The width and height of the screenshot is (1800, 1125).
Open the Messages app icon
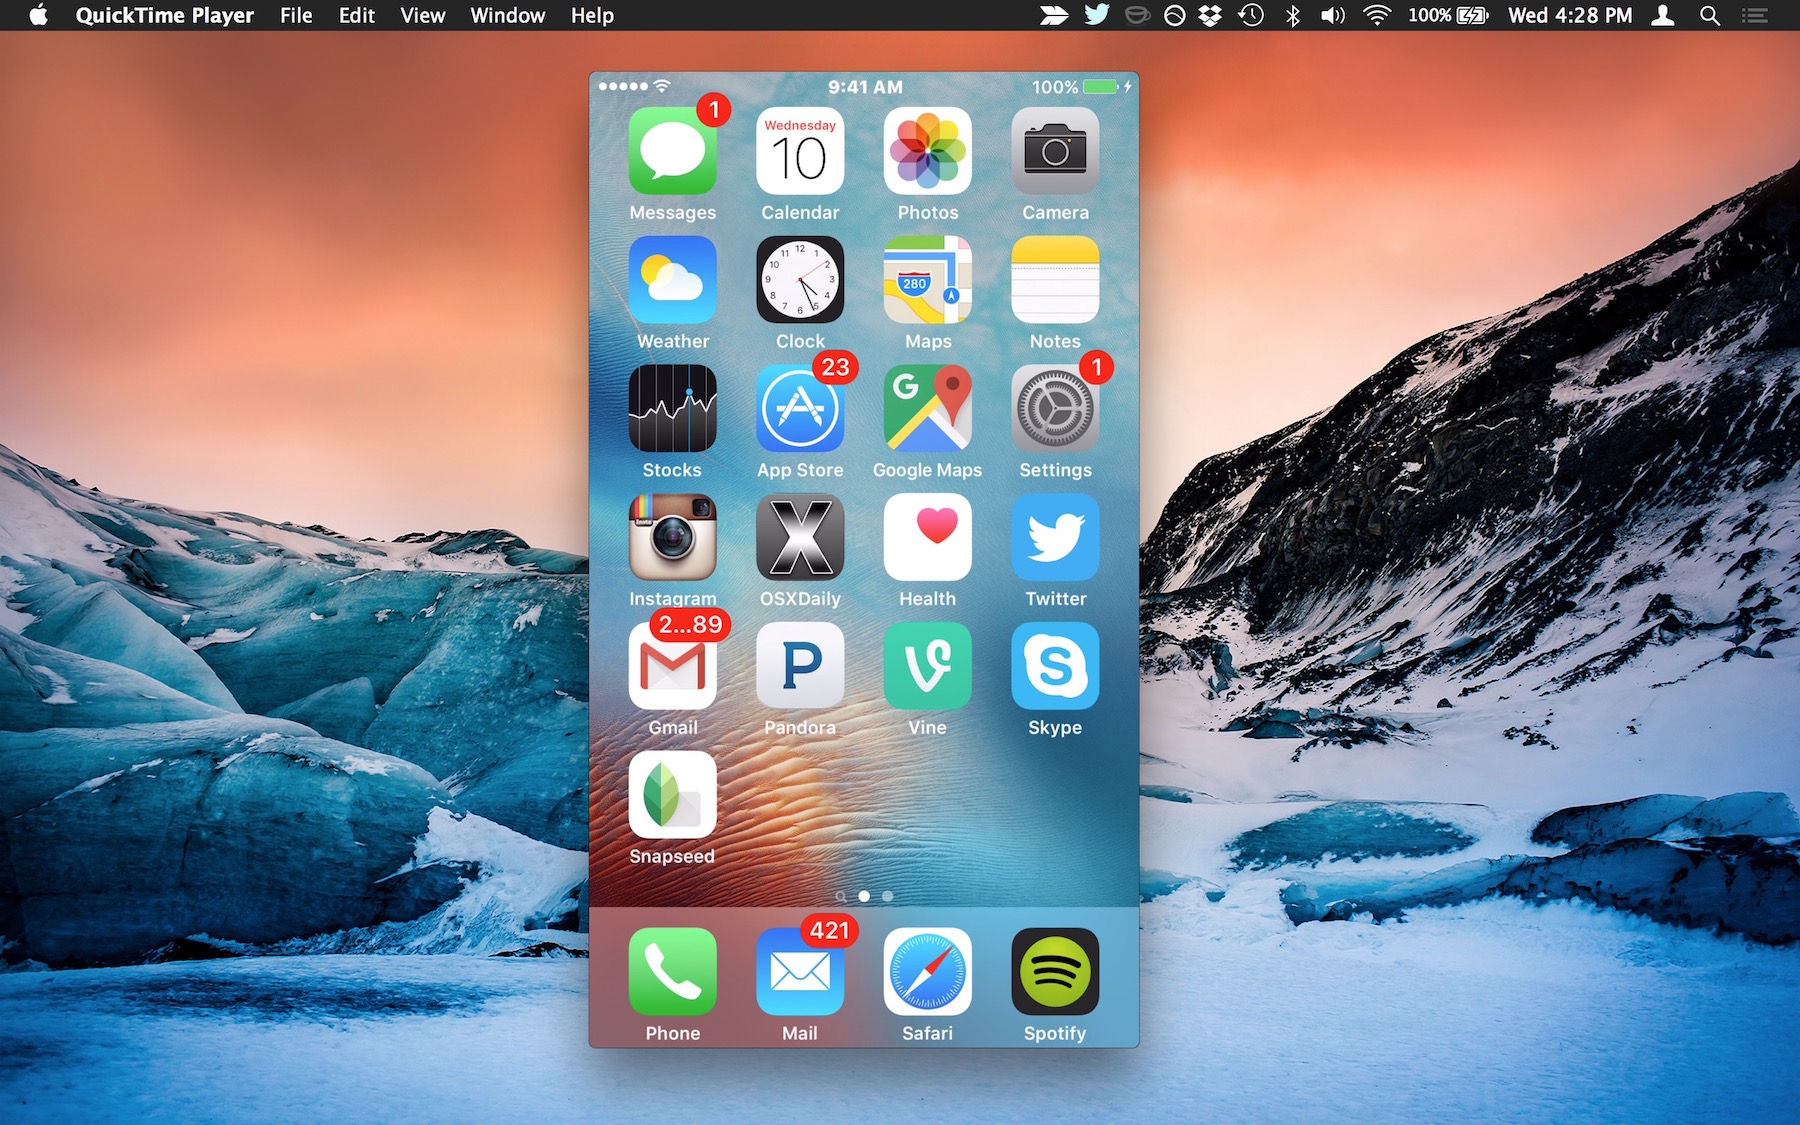672,151
